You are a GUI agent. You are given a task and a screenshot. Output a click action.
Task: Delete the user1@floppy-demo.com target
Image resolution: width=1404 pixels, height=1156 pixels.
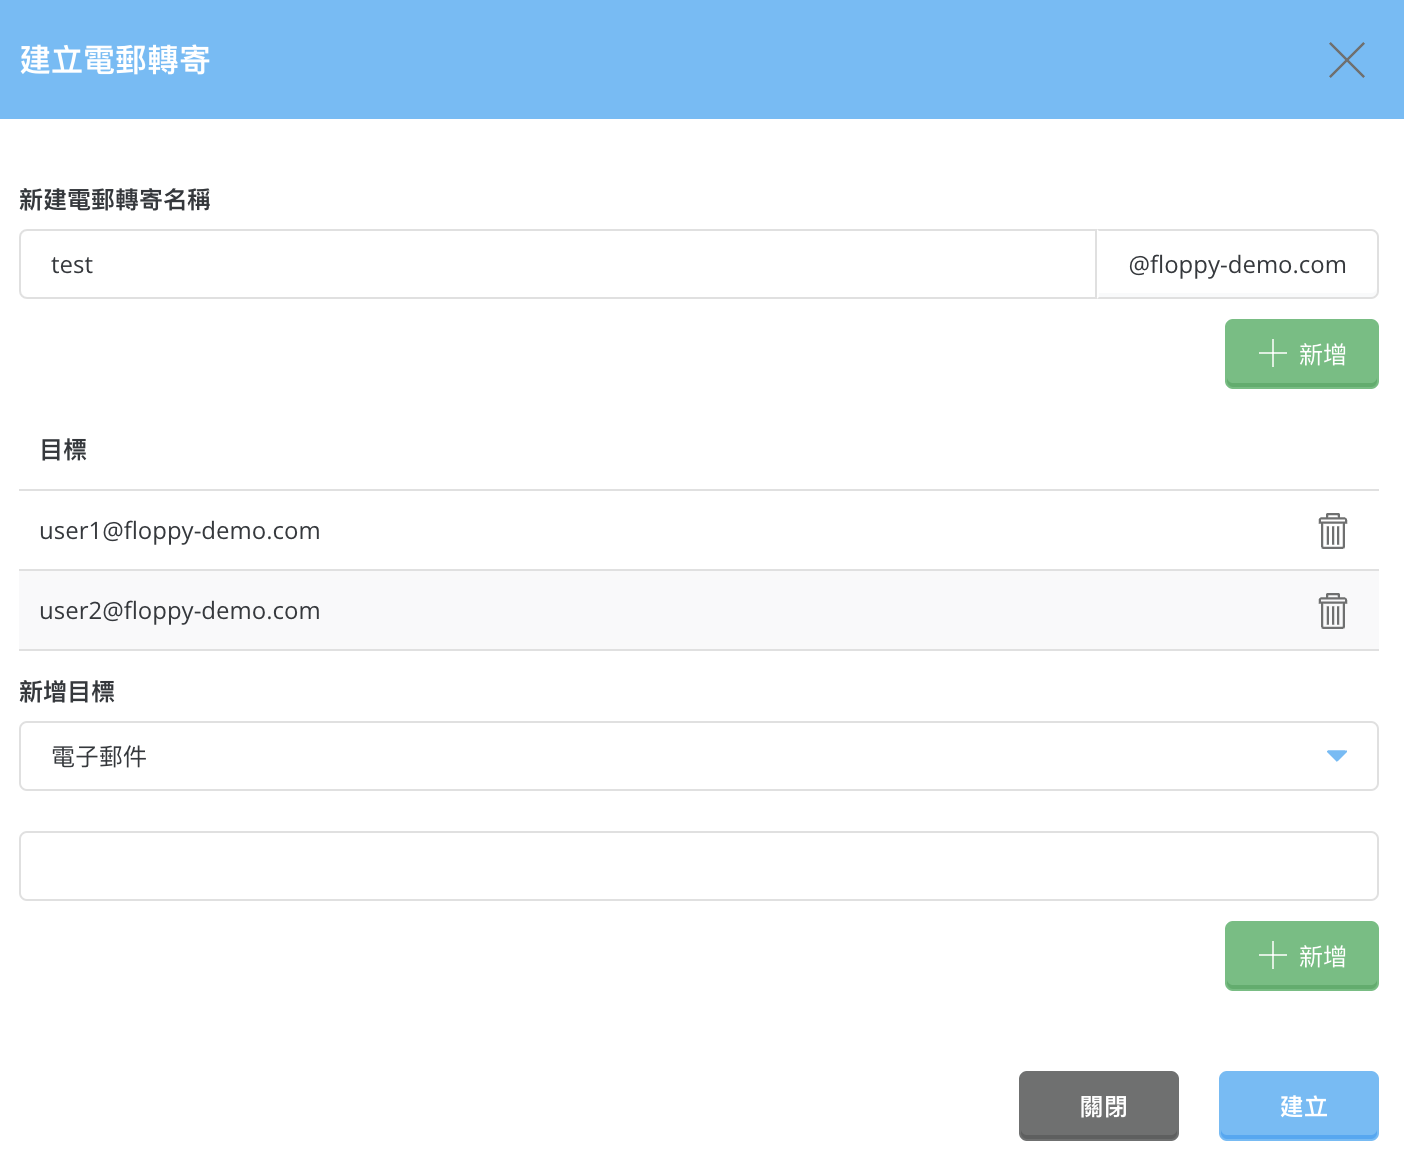point(1332,531)
